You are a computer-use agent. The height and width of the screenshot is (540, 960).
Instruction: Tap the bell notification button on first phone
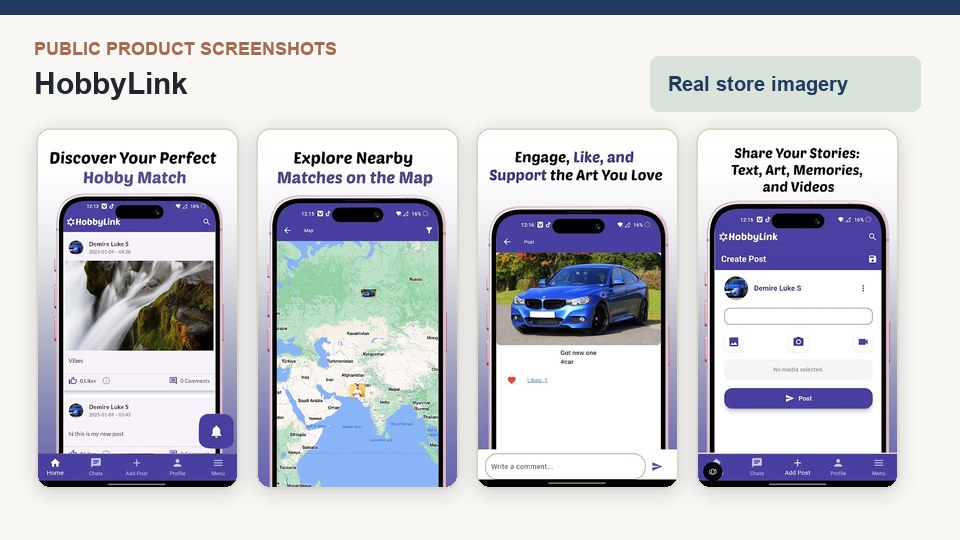click(216, 432)
